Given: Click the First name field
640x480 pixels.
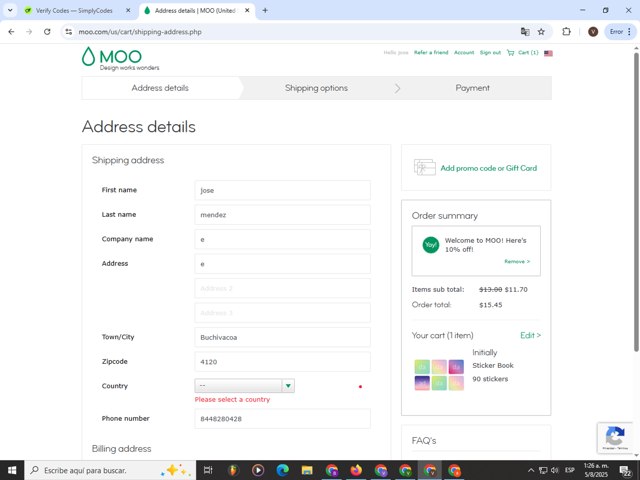Looking at the screenshot, I should tap(282, 190).
